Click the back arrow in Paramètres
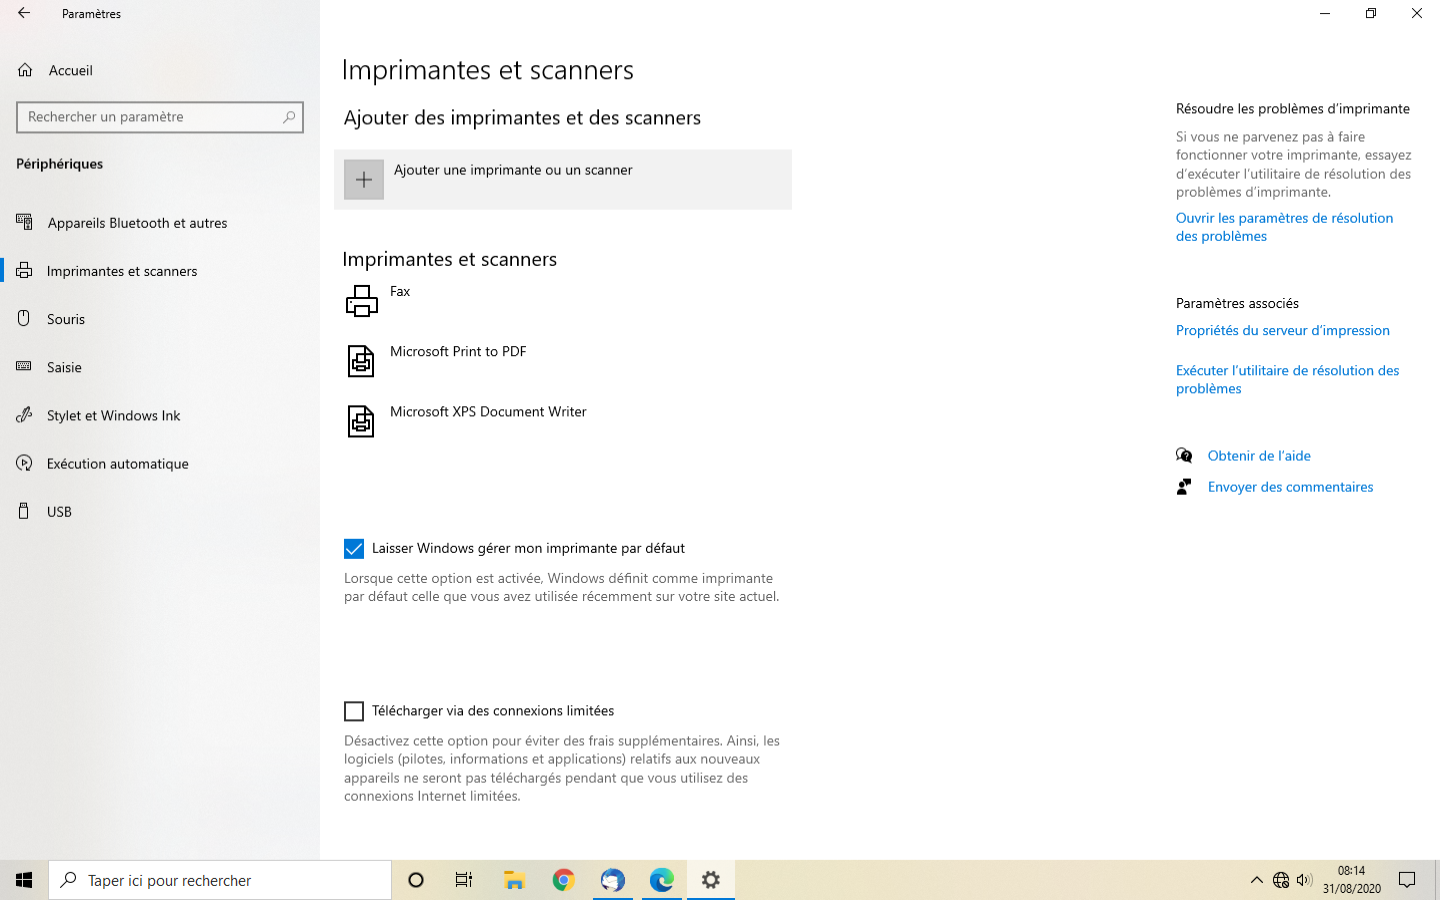1440x900 pixels. coord(24,13)
